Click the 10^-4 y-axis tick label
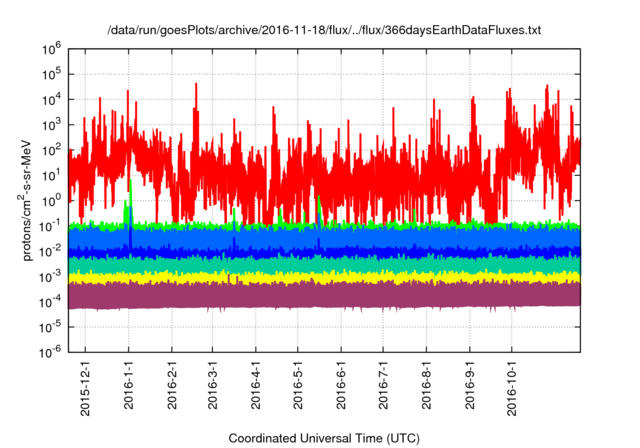Image resolution: width=640 pixels, height=448 pixels. pyautogui.click(x=50, y=302)
